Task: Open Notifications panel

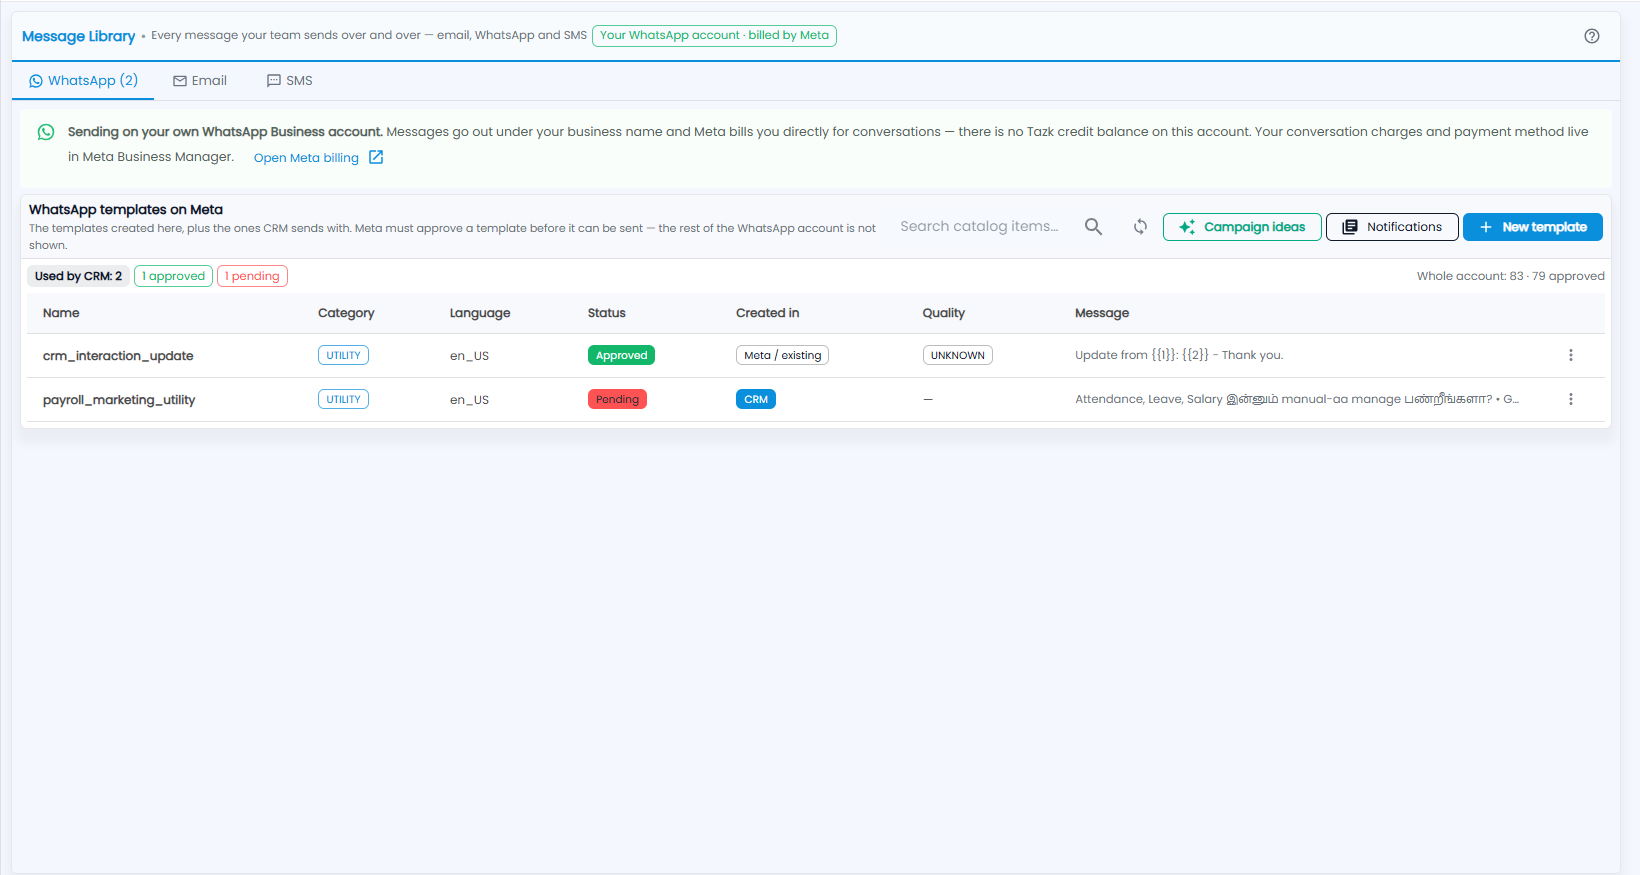Action: pyautogui.click(x=1392, y=227)
